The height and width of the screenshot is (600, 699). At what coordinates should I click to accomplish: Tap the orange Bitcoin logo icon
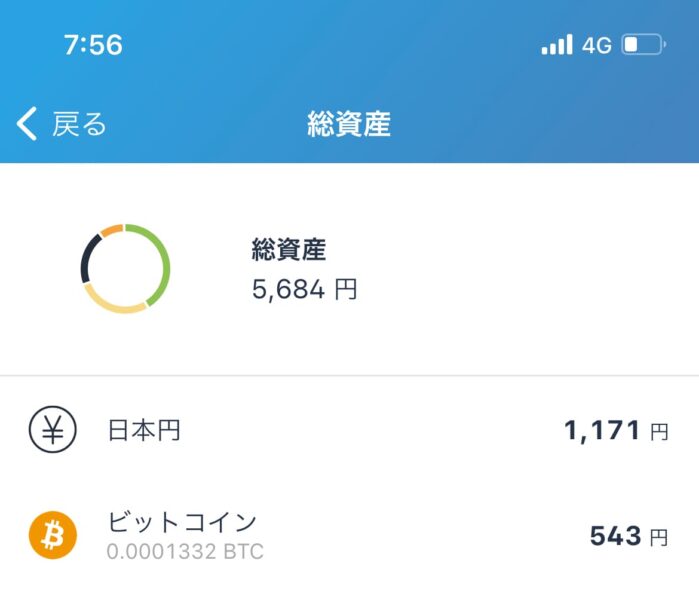coord(53,535)
